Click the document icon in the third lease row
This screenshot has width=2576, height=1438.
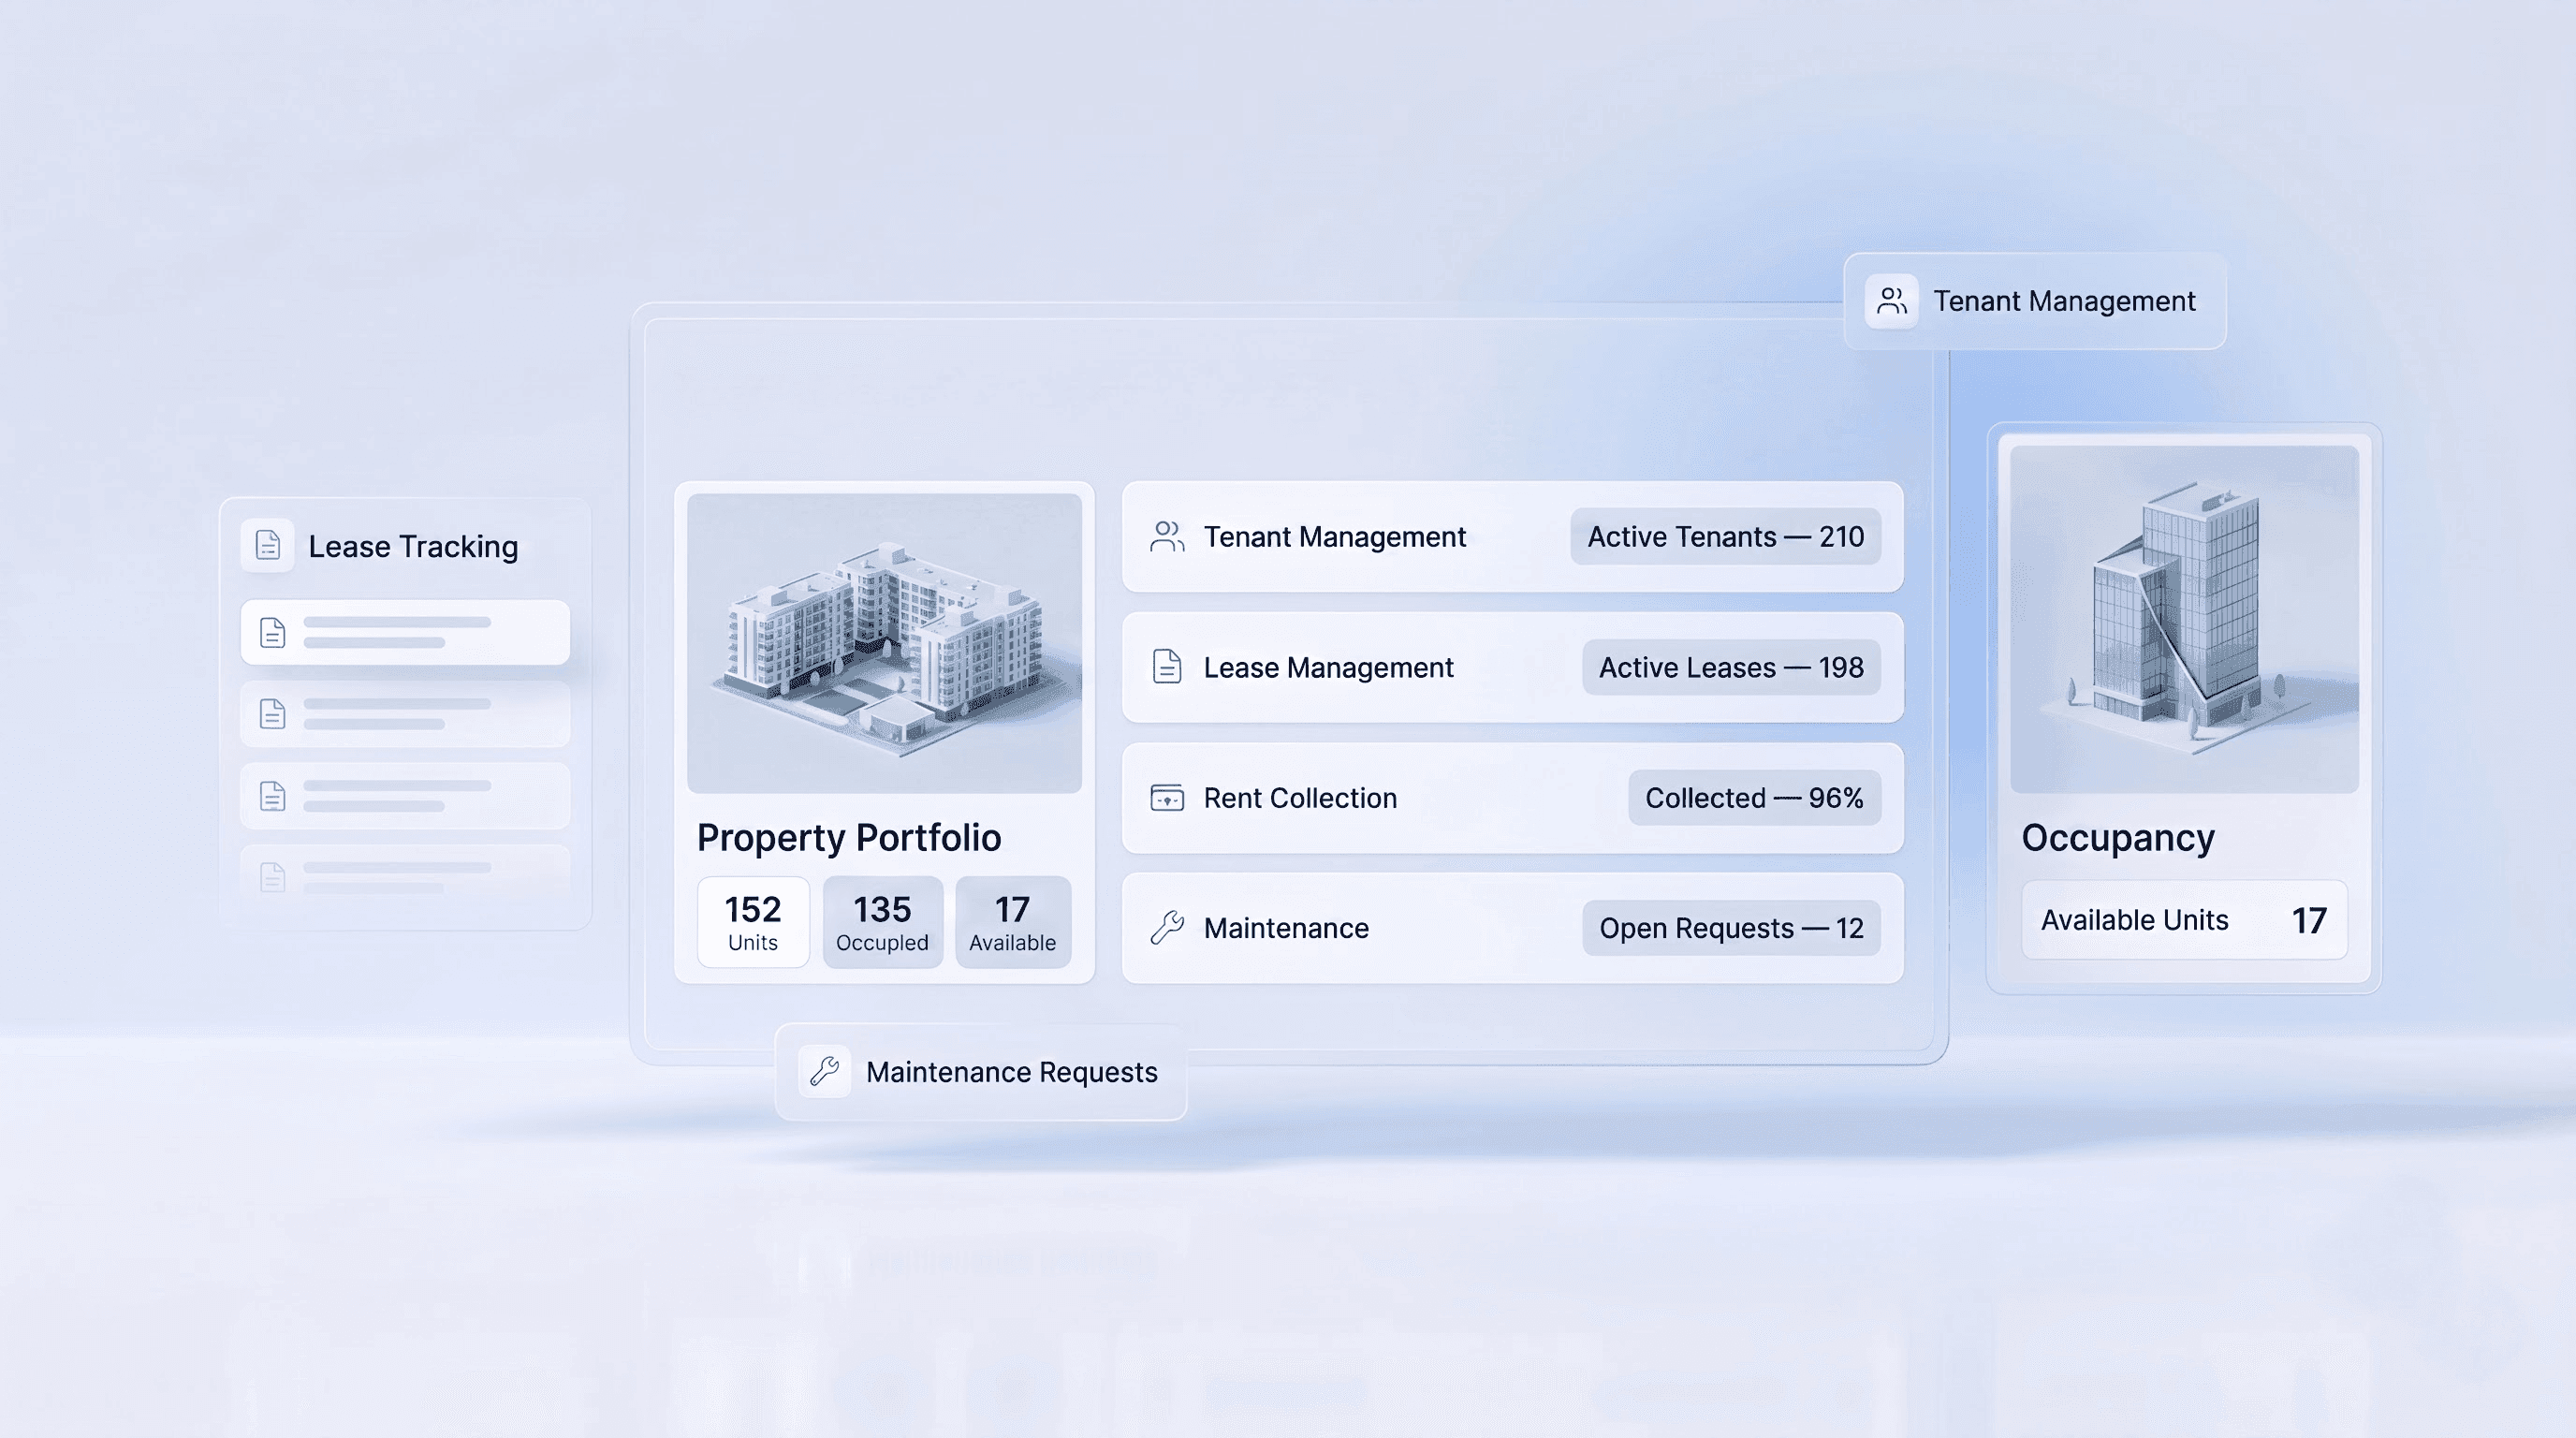click(272, 796)
